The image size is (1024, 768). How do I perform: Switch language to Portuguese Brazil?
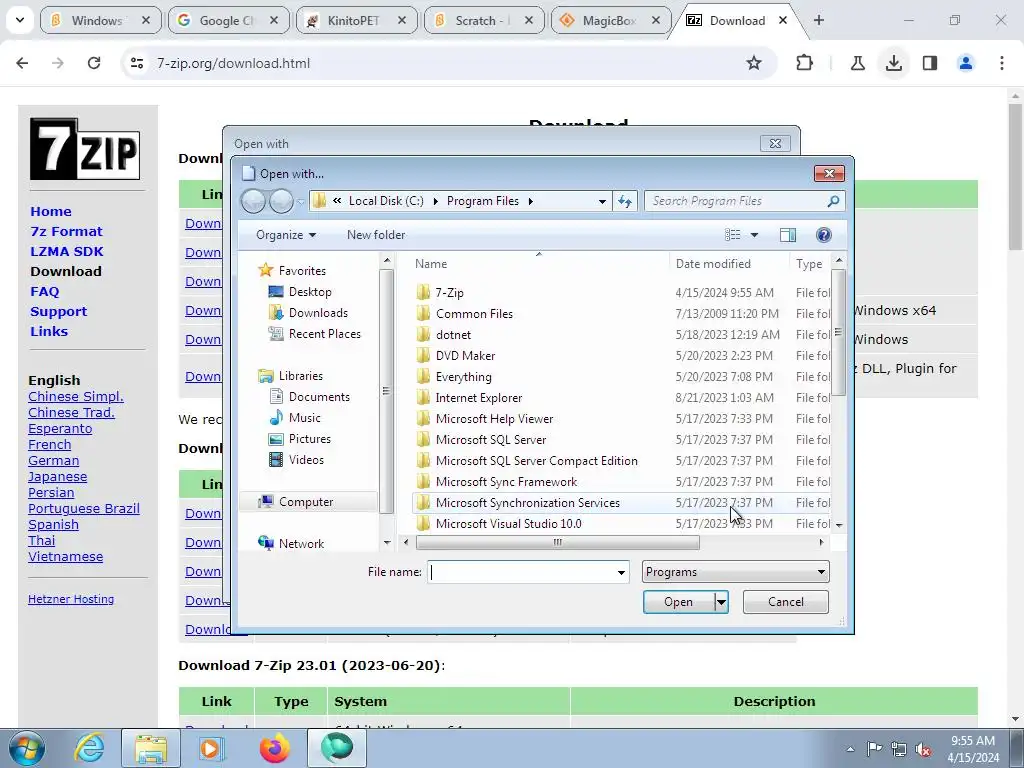tap(84, 509)
